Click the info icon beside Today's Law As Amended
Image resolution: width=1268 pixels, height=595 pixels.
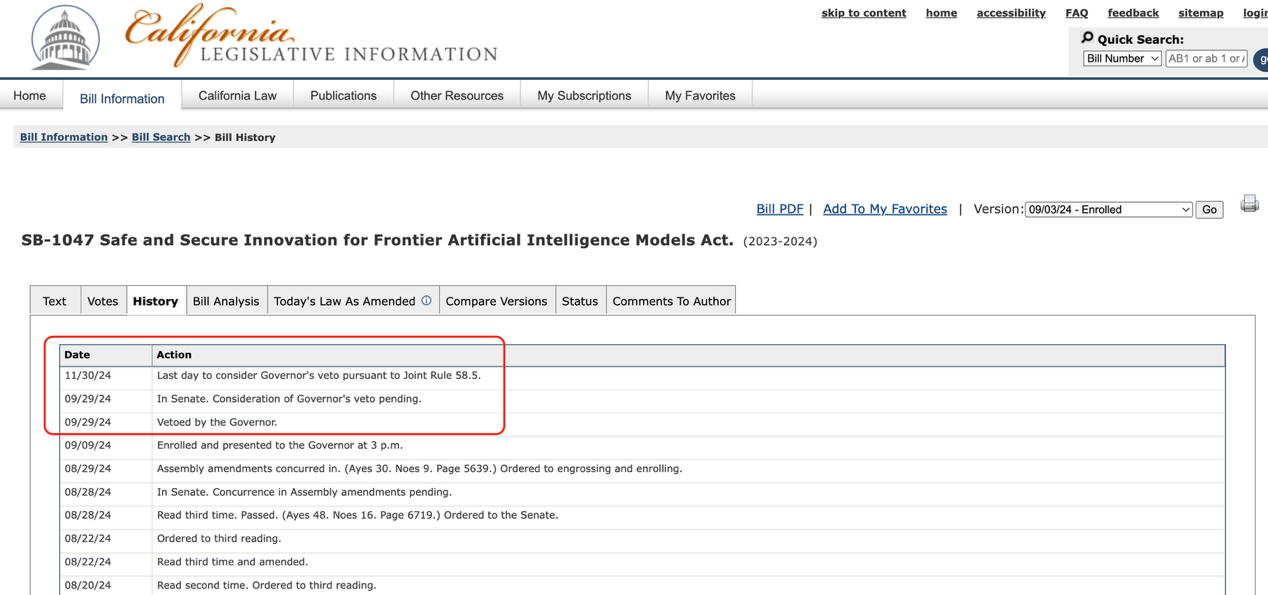point(426,301)
